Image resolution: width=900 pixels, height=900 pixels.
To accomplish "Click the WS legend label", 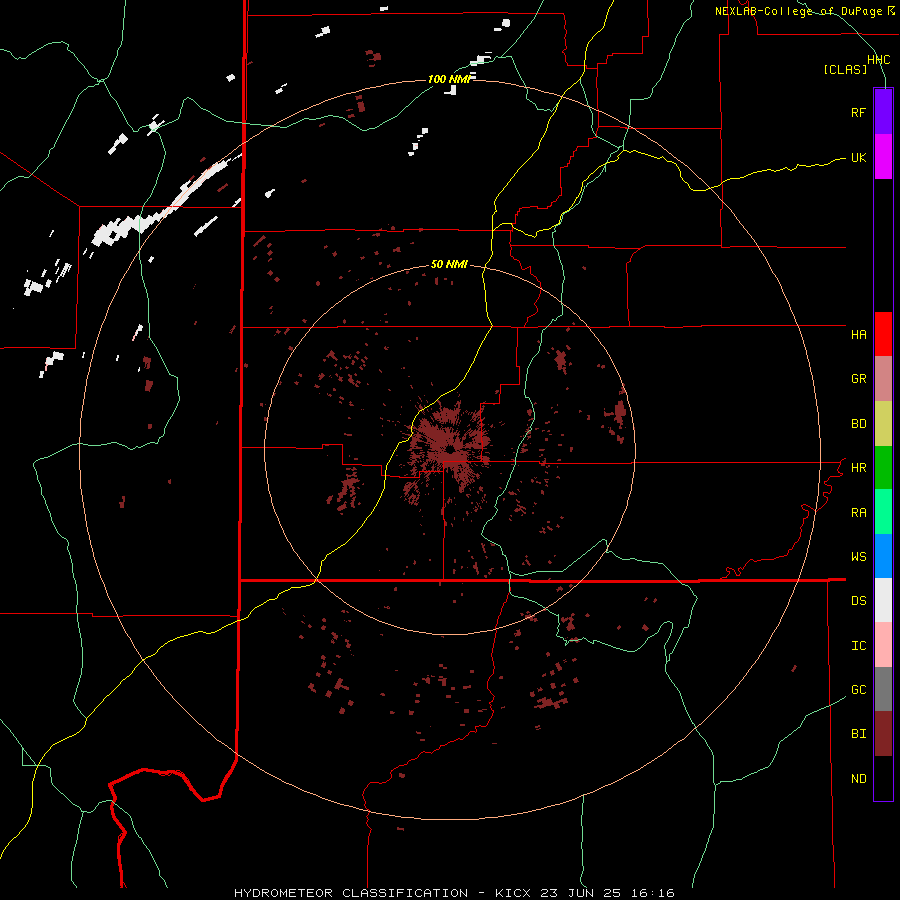I will [x=858, y=557].
